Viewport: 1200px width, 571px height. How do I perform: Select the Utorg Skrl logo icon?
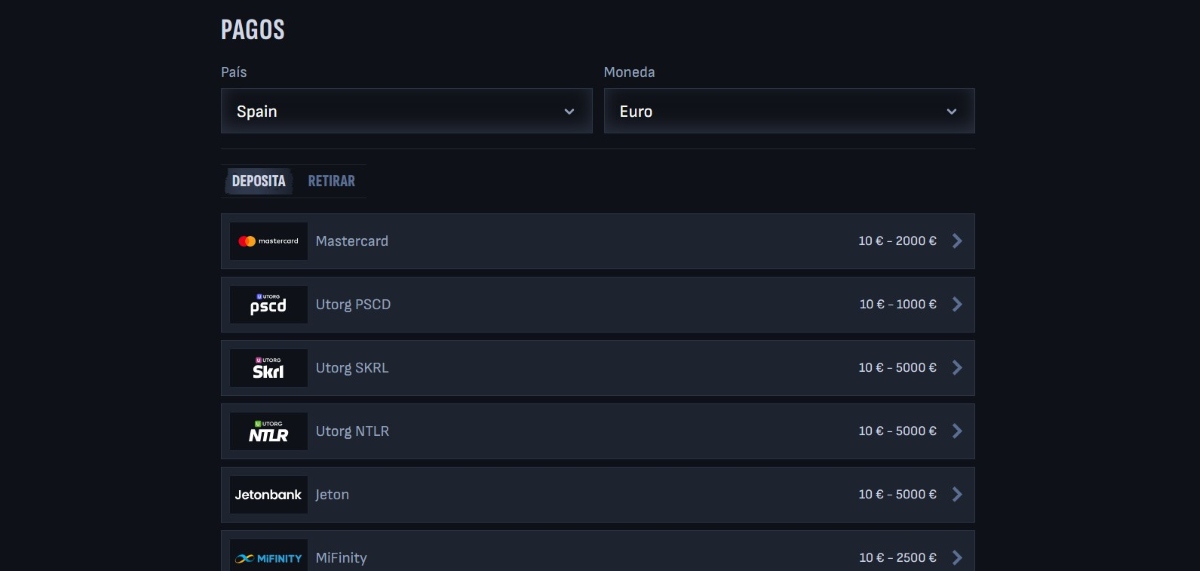point(268,368)
